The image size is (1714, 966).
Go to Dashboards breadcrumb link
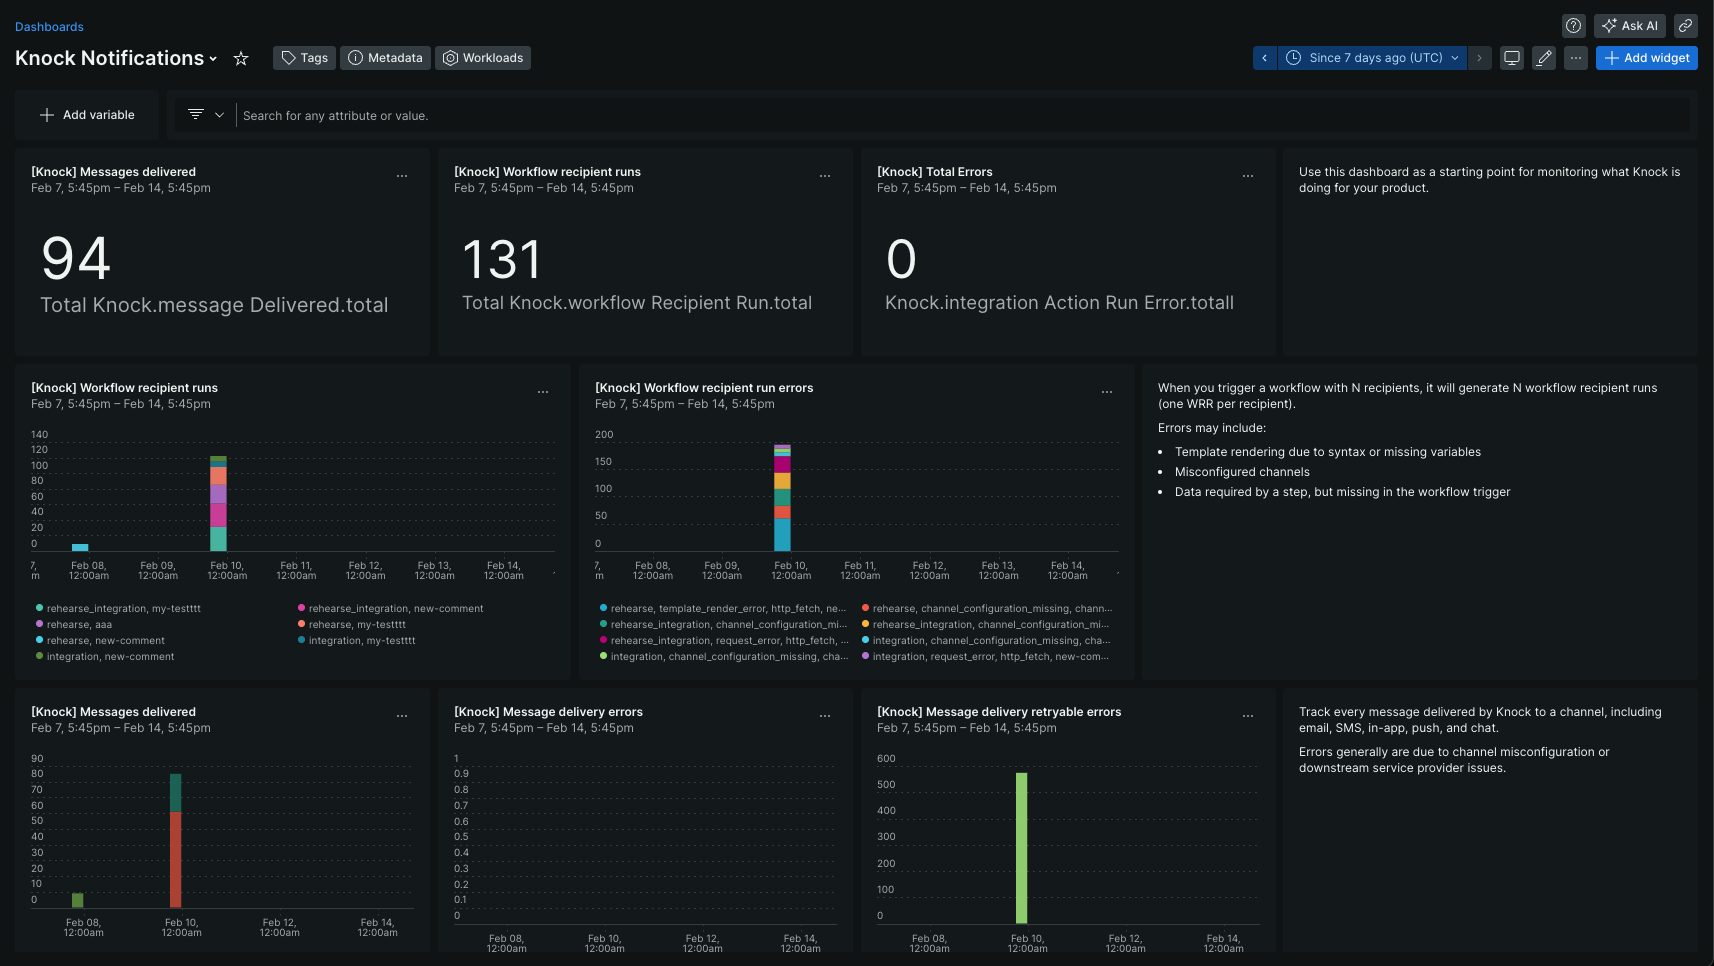point(49,27)
